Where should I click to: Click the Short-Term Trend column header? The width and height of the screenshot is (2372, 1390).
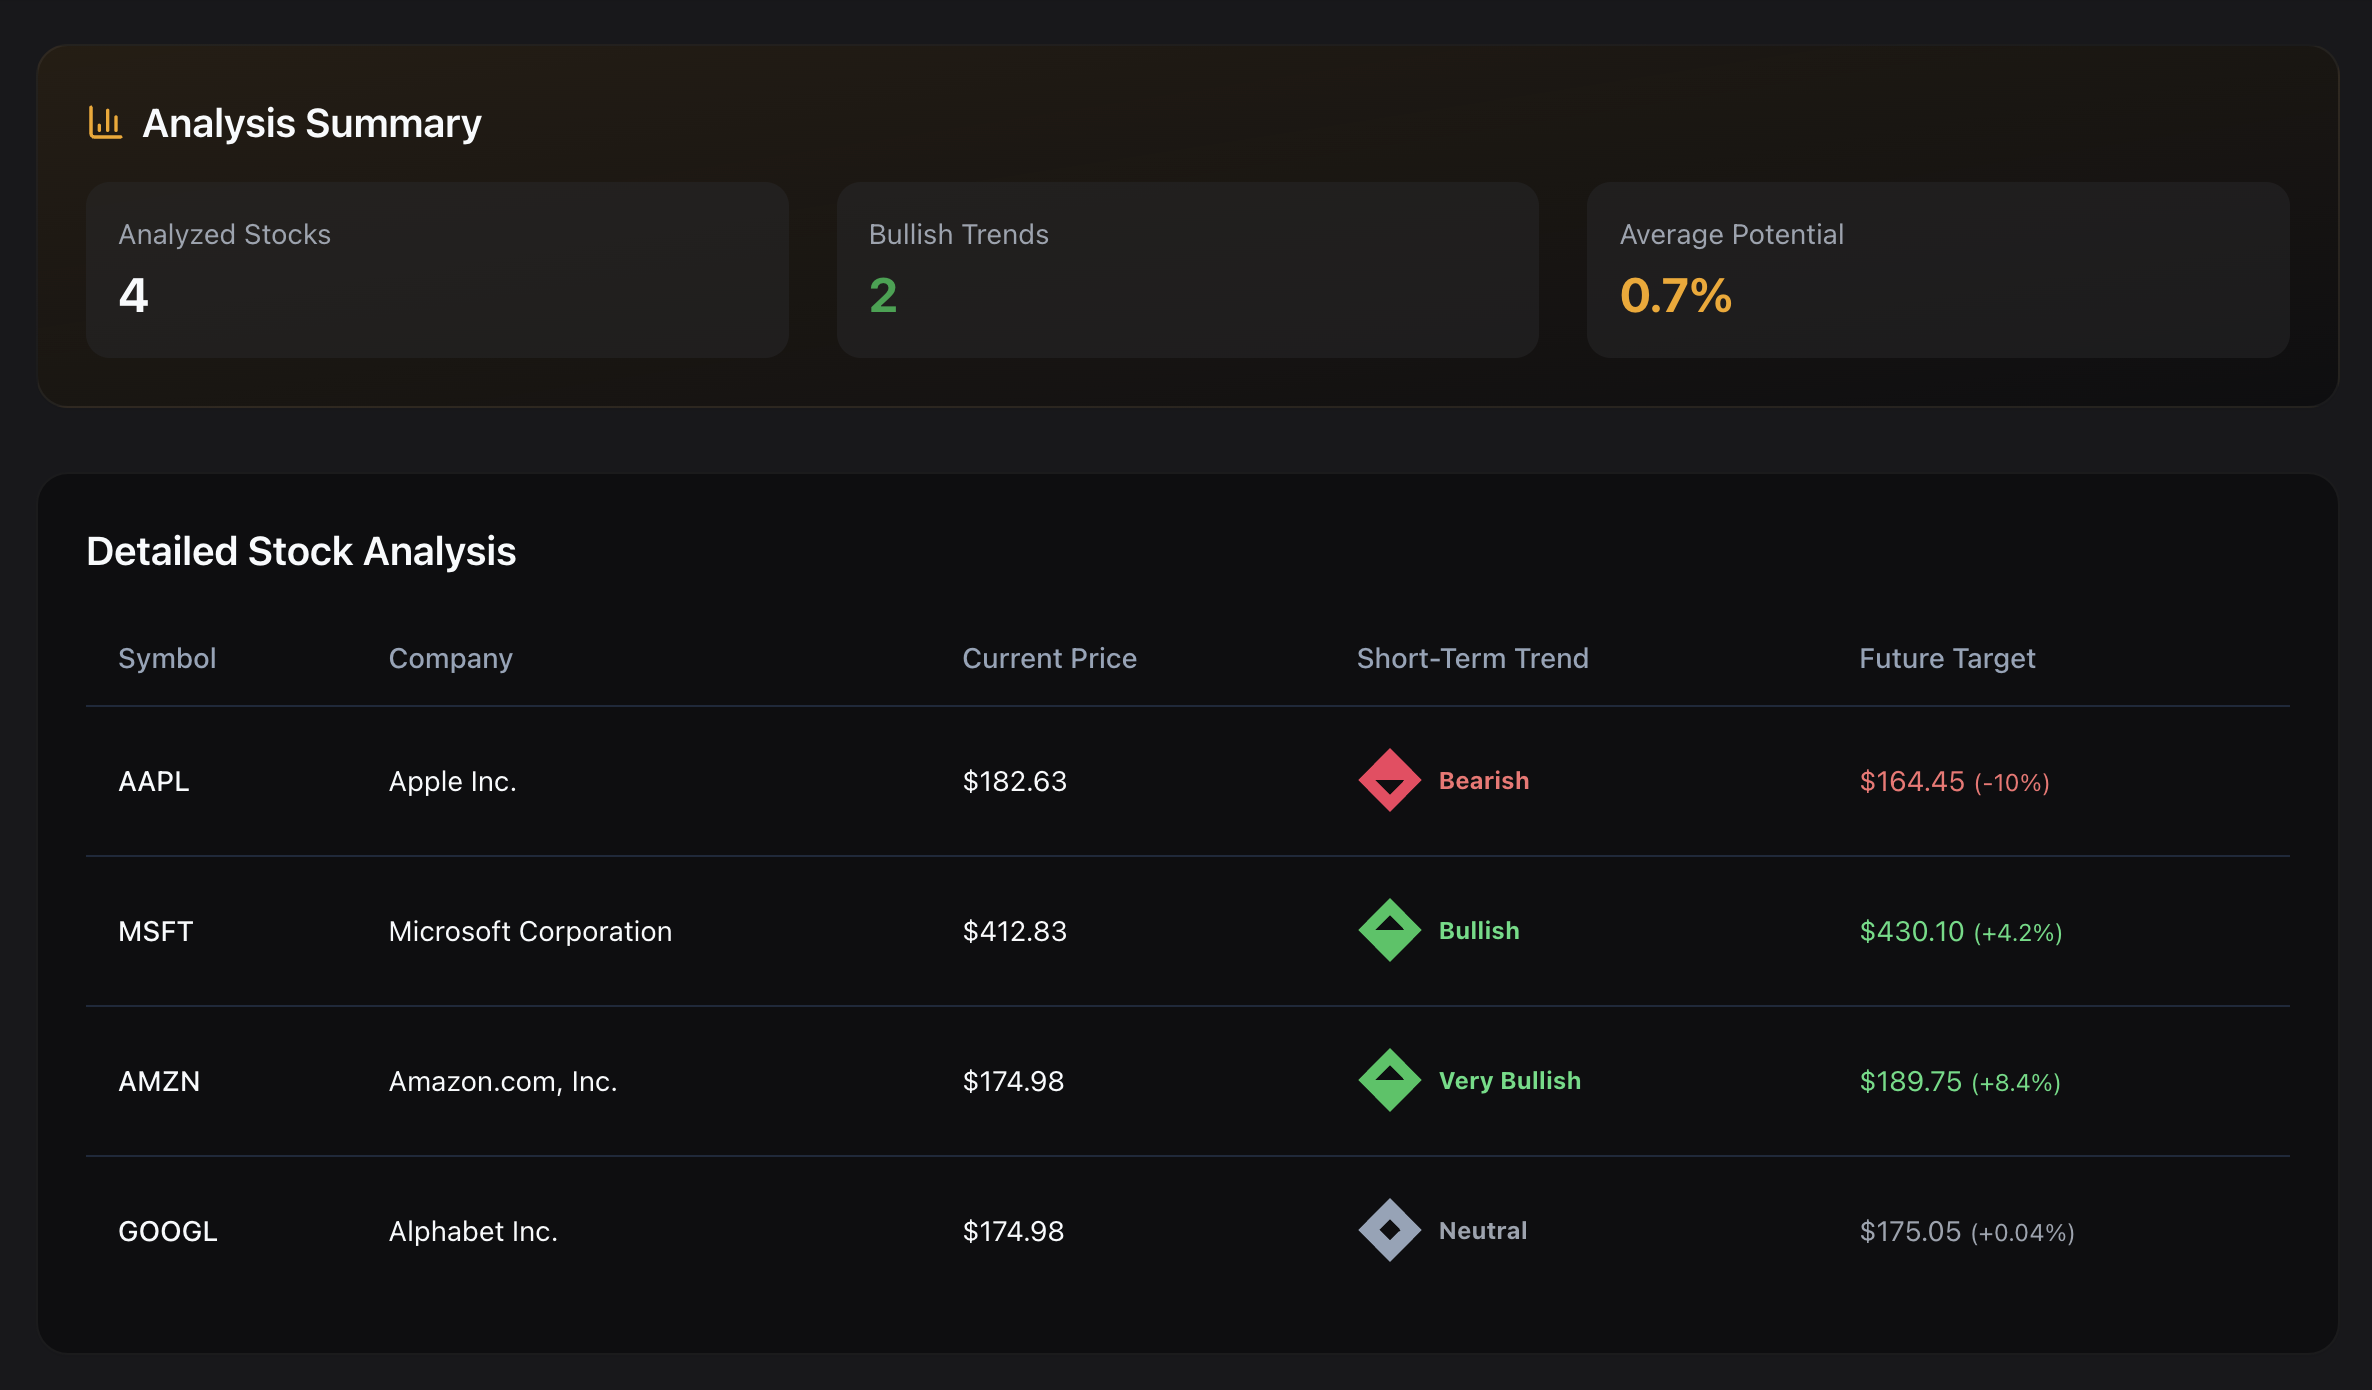tap(1472, 658)
